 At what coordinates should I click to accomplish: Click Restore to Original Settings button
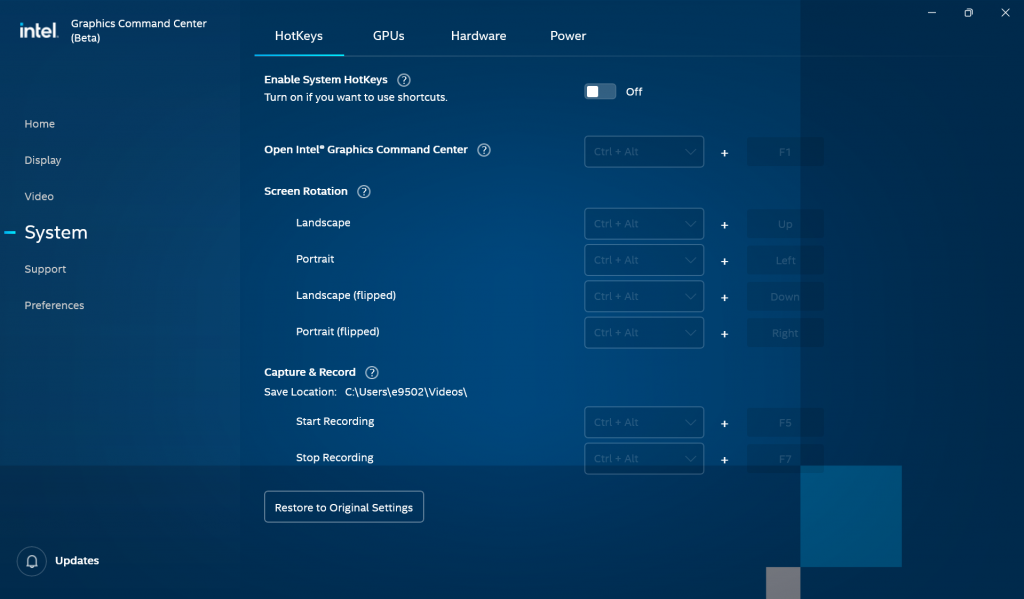click(344, 507)
